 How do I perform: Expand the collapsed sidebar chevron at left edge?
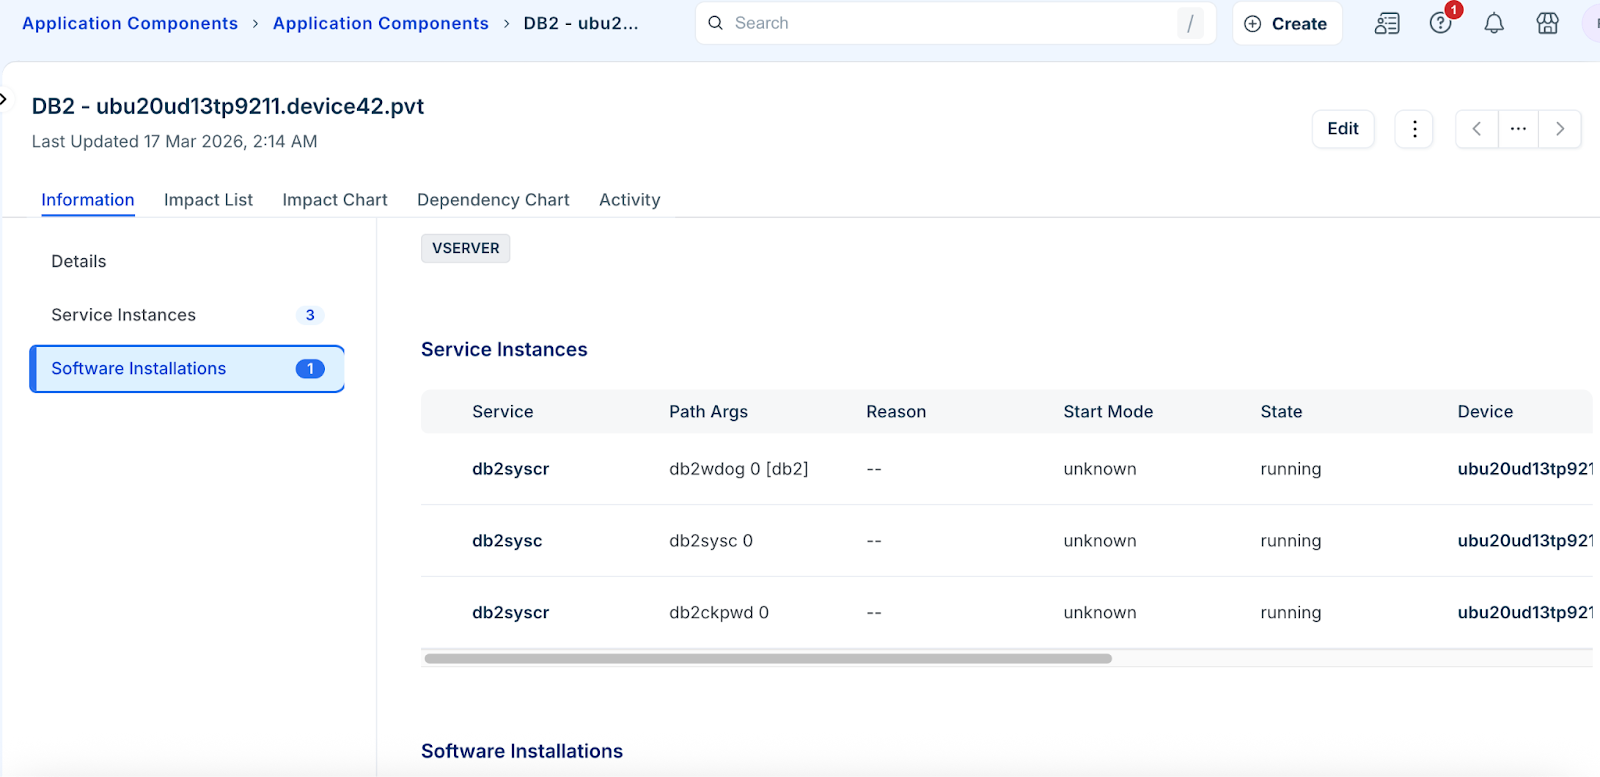[x=4, y=99]
